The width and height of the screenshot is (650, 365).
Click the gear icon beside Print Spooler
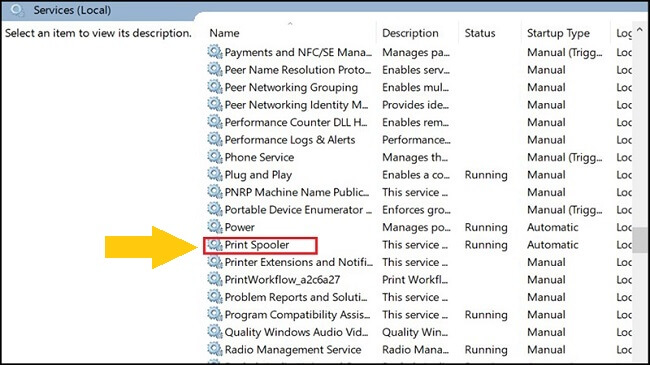coord(215,245)
